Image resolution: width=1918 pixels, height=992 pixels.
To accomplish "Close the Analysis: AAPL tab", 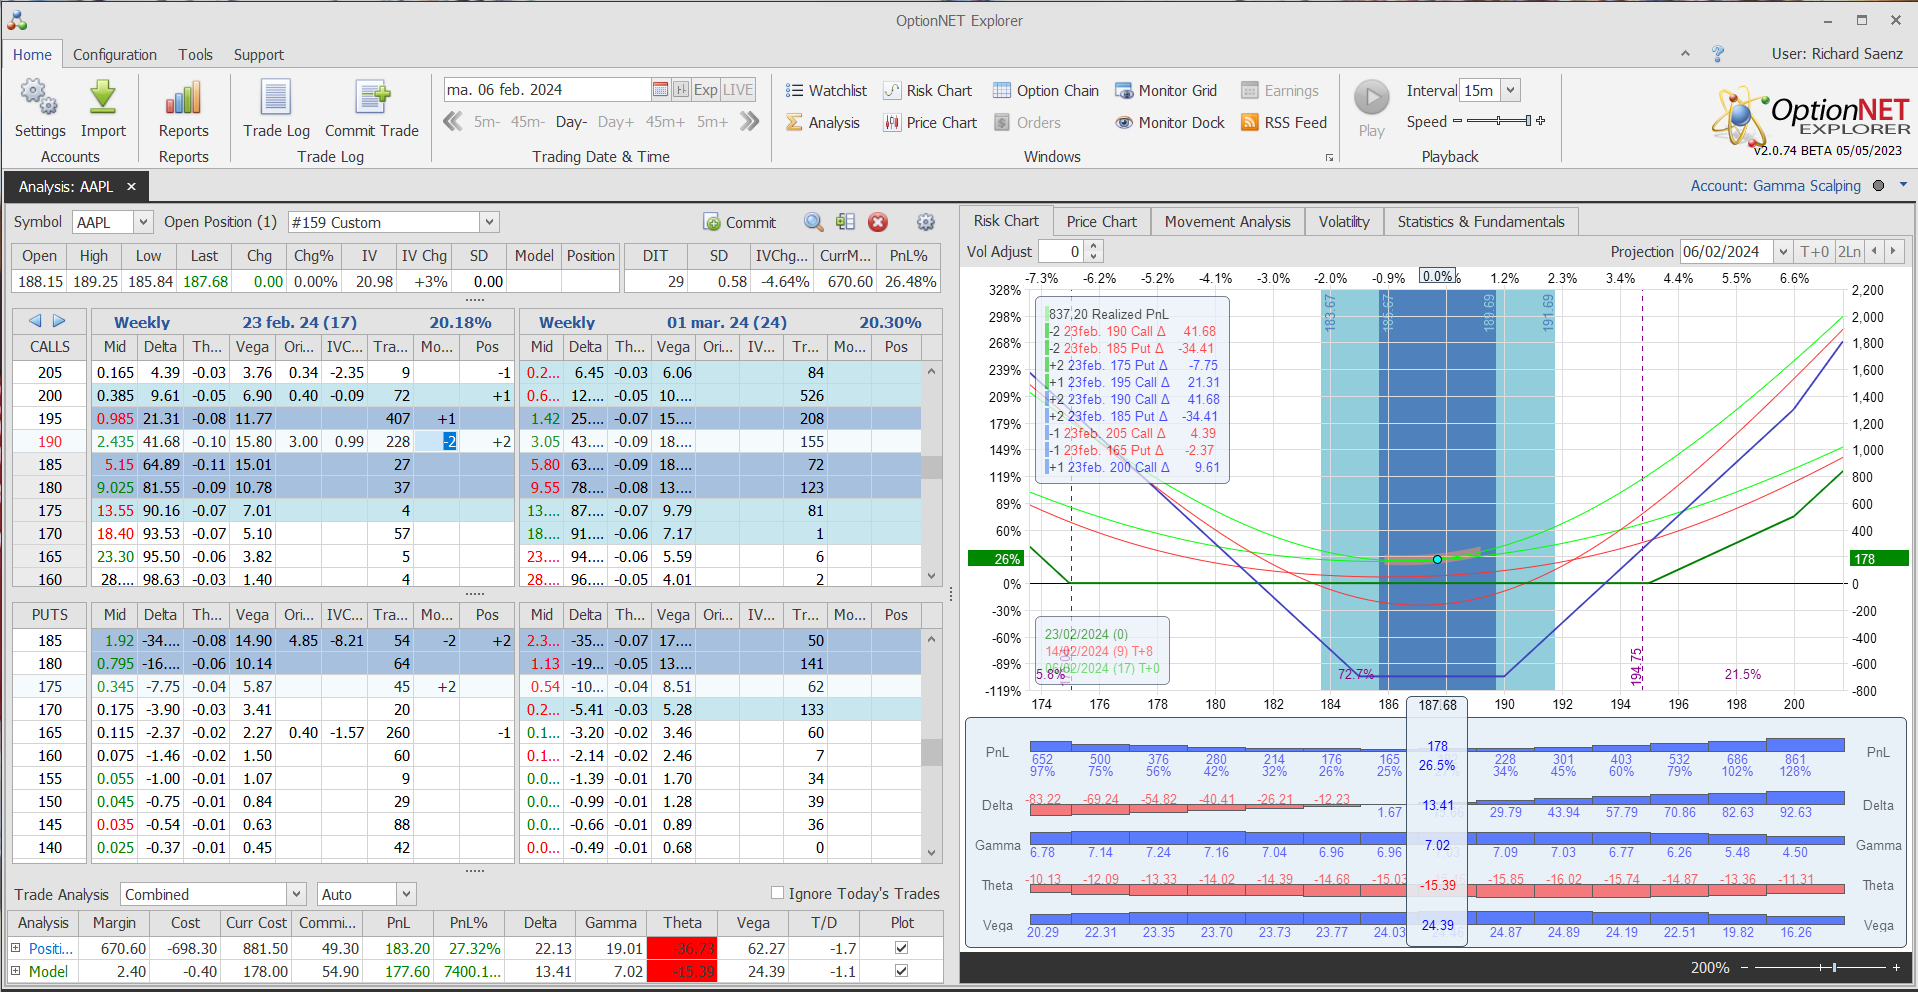I will (x=131, y=187).
